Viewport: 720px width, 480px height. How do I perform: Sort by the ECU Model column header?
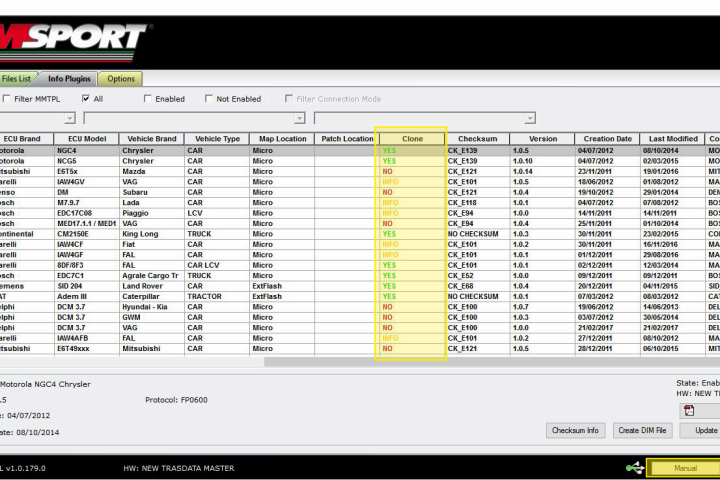[87, 139]
